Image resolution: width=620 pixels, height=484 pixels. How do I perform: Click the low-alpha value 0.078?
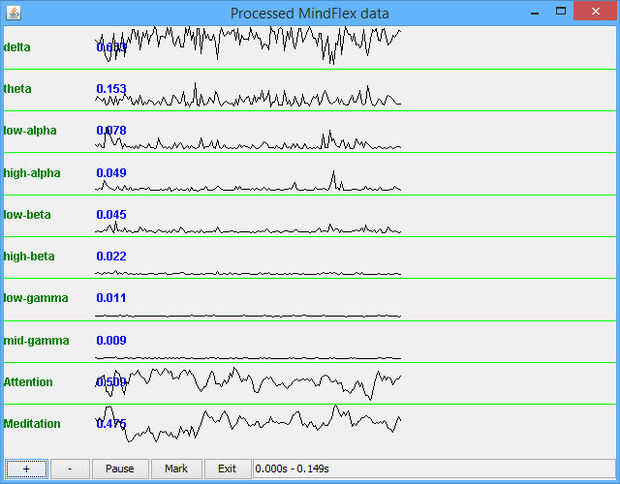pos(111,130)
